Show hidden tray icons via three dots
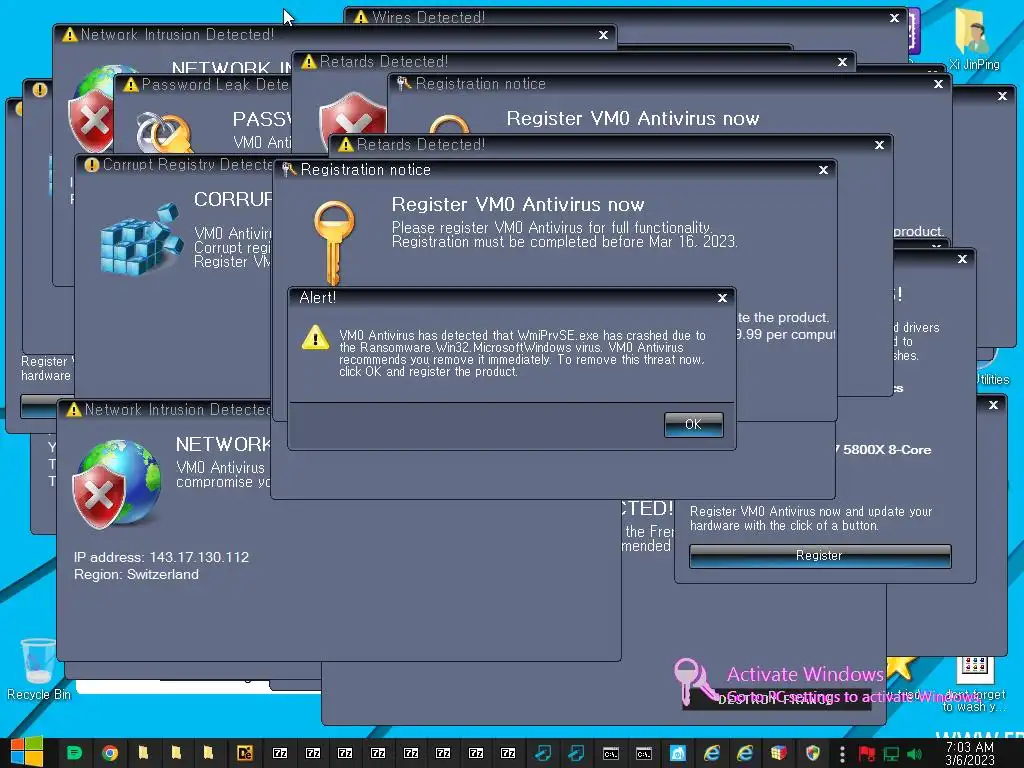This screenshot has width=1024, height=768. [842, 754]
